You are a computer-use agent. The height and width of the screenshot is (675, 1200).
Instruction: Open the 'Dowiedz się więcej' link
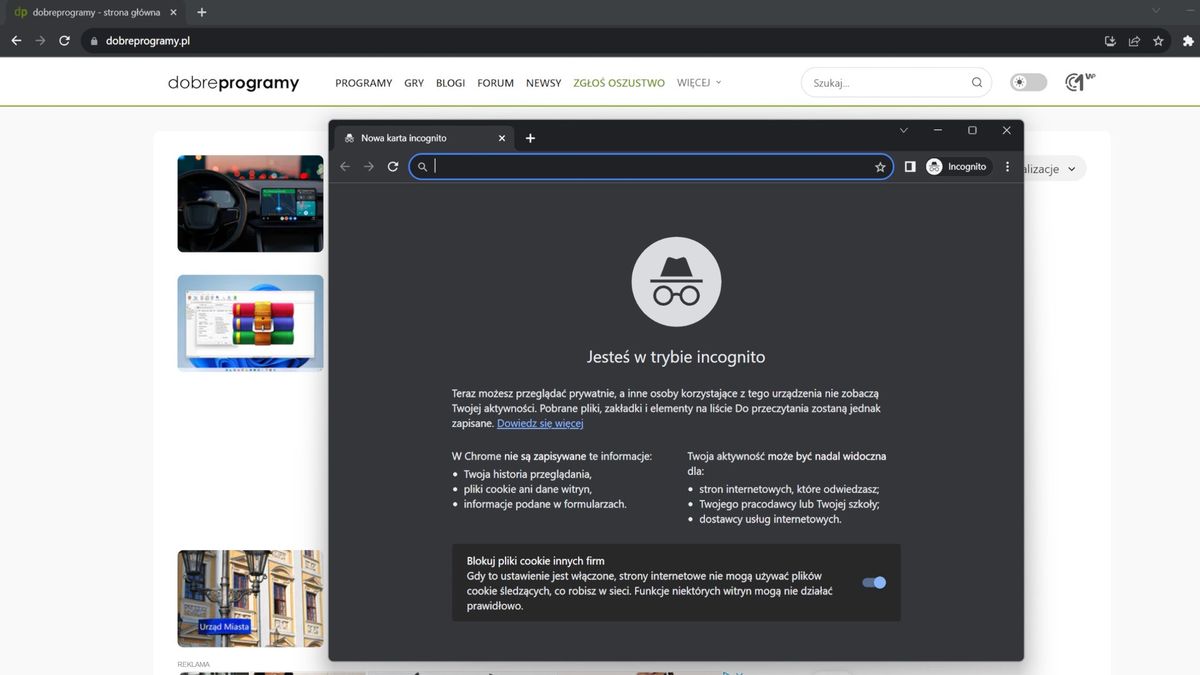tap(540, 423)
